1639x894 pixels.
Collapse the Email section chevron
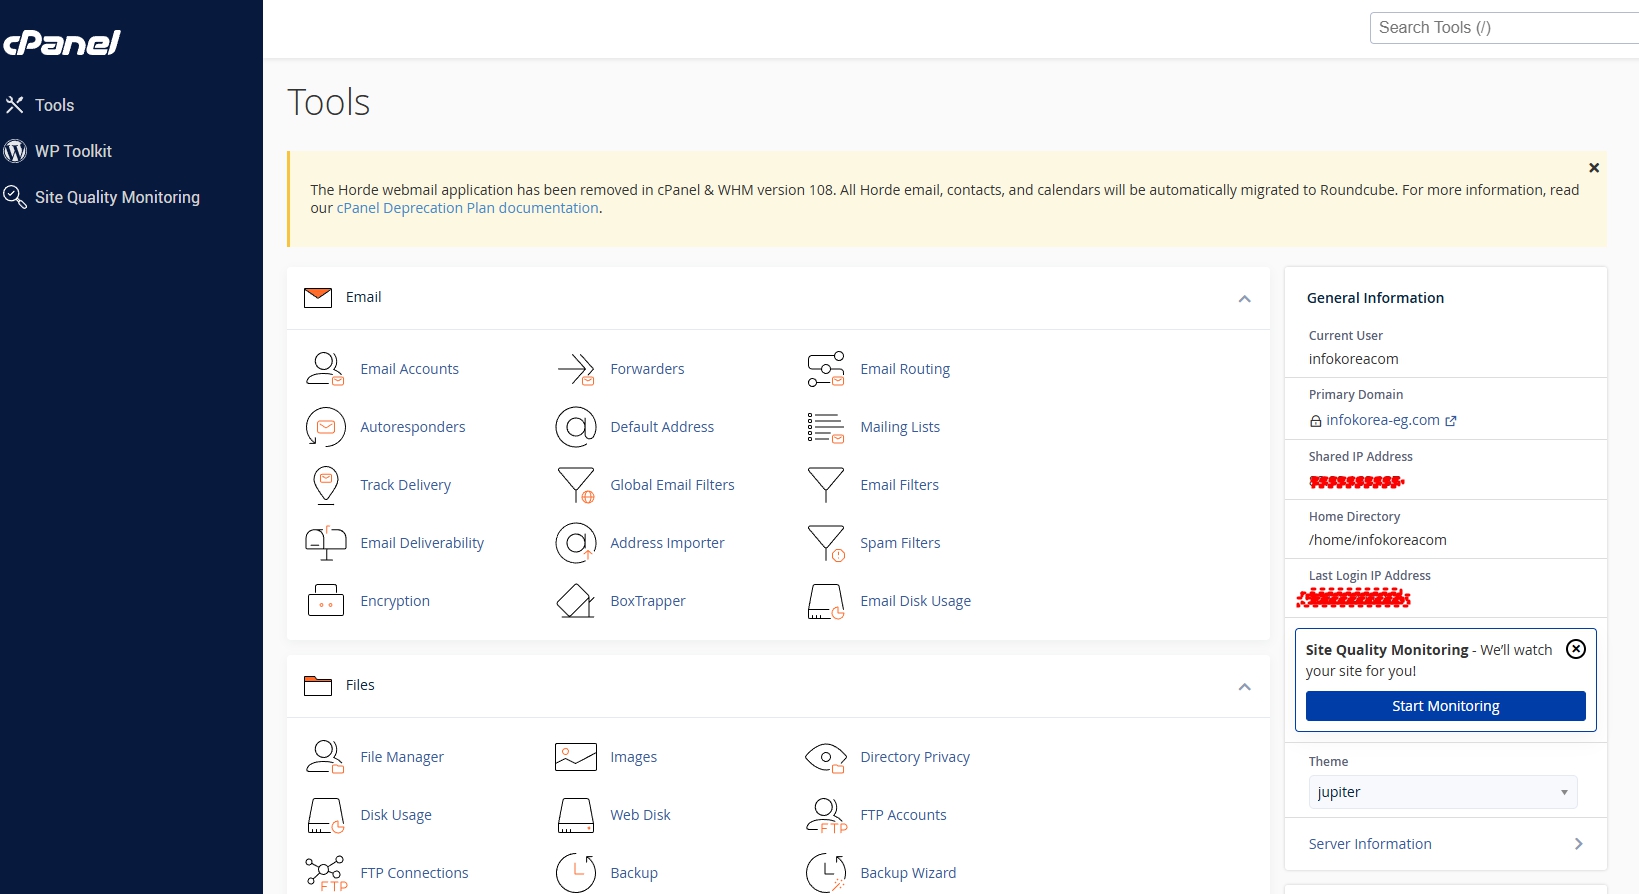(1244, 299)
